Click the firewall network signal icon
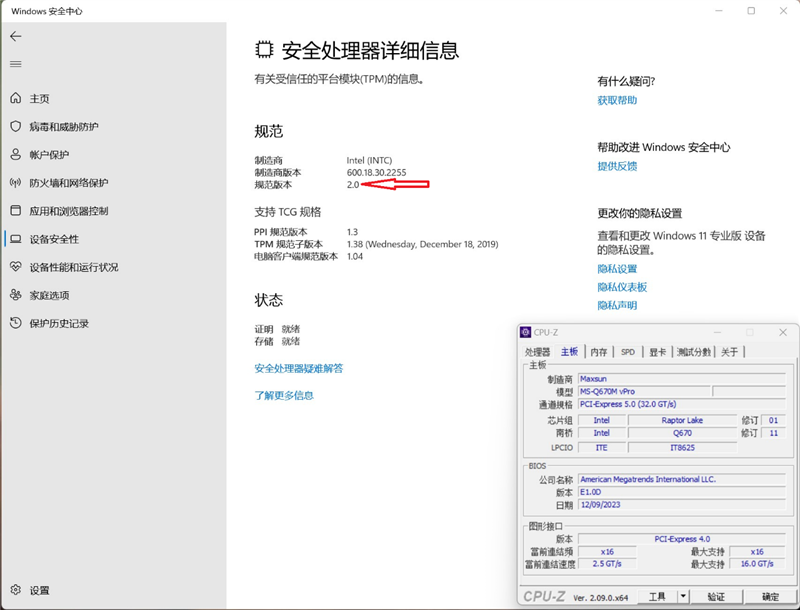 click(16, 182)
